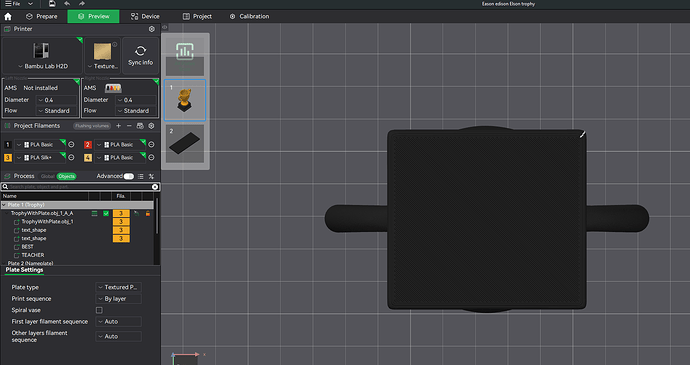Select plate 1 trophy thumbnail

(185, 100)
